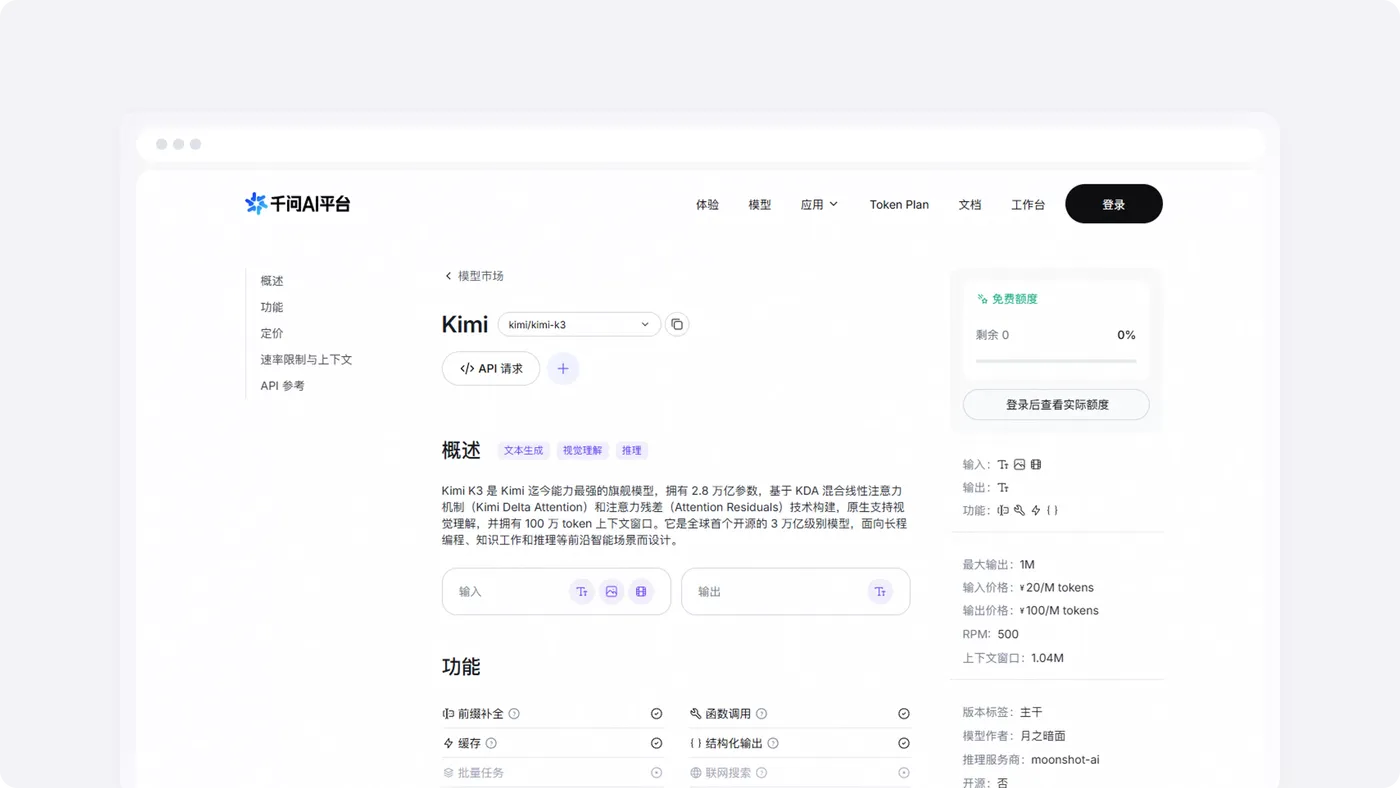Click the image icon in right panel 输入 row
The height and width of the screenshot is (788, 1400).
tap(1019, 464)
